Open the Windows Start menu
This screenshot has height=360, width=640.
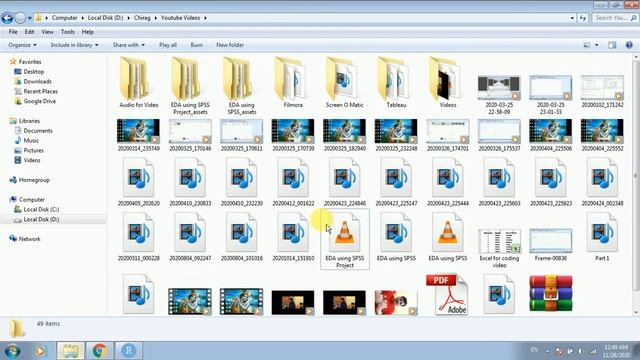[12, 351]
